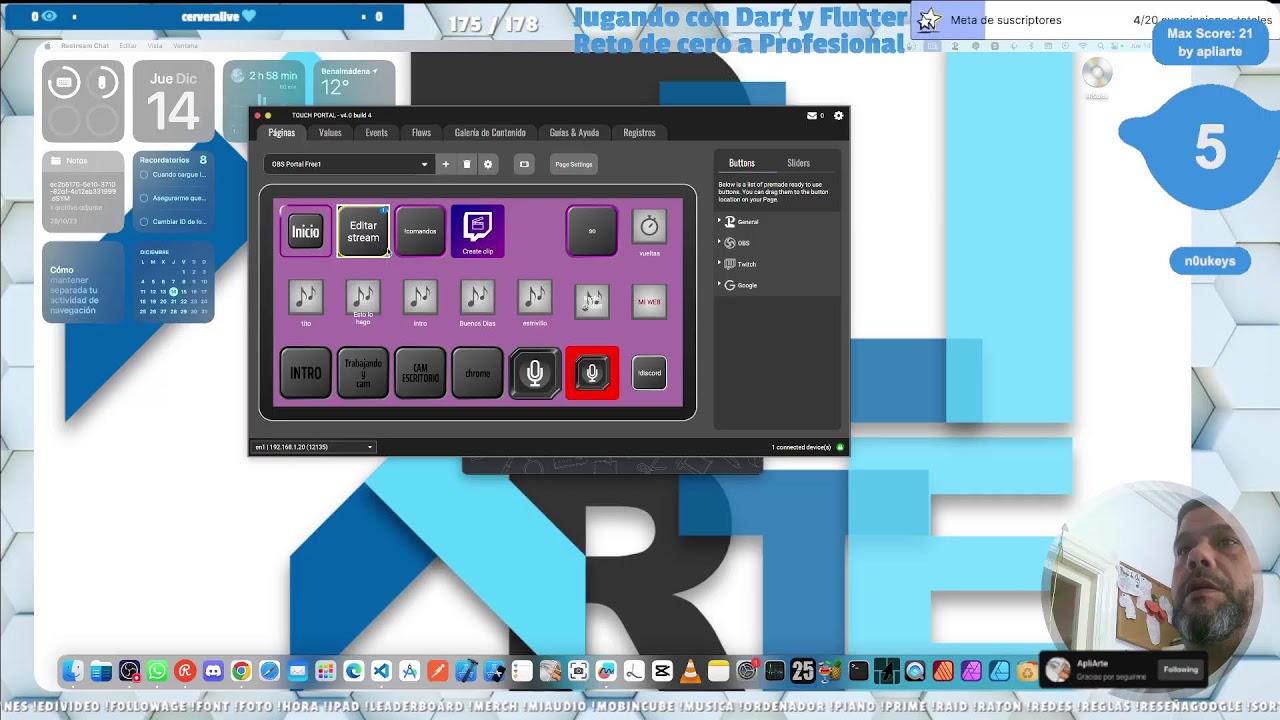Image resolution: width=1280 pixels, height=720 pixels.
Task: Open page options gear next to trash
Action: [488, 164]
